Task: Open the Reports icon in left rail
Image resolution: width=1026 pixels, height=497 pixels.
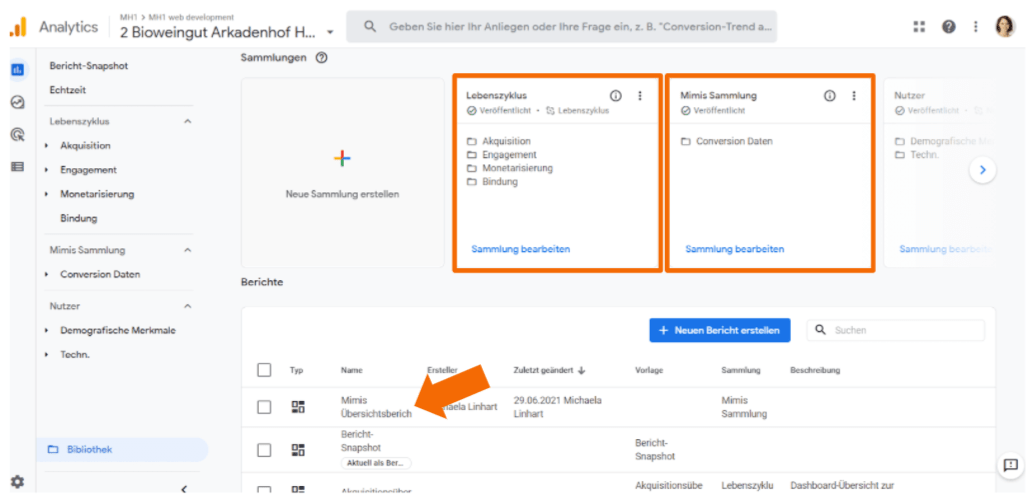Action: [x=17, y=70]
